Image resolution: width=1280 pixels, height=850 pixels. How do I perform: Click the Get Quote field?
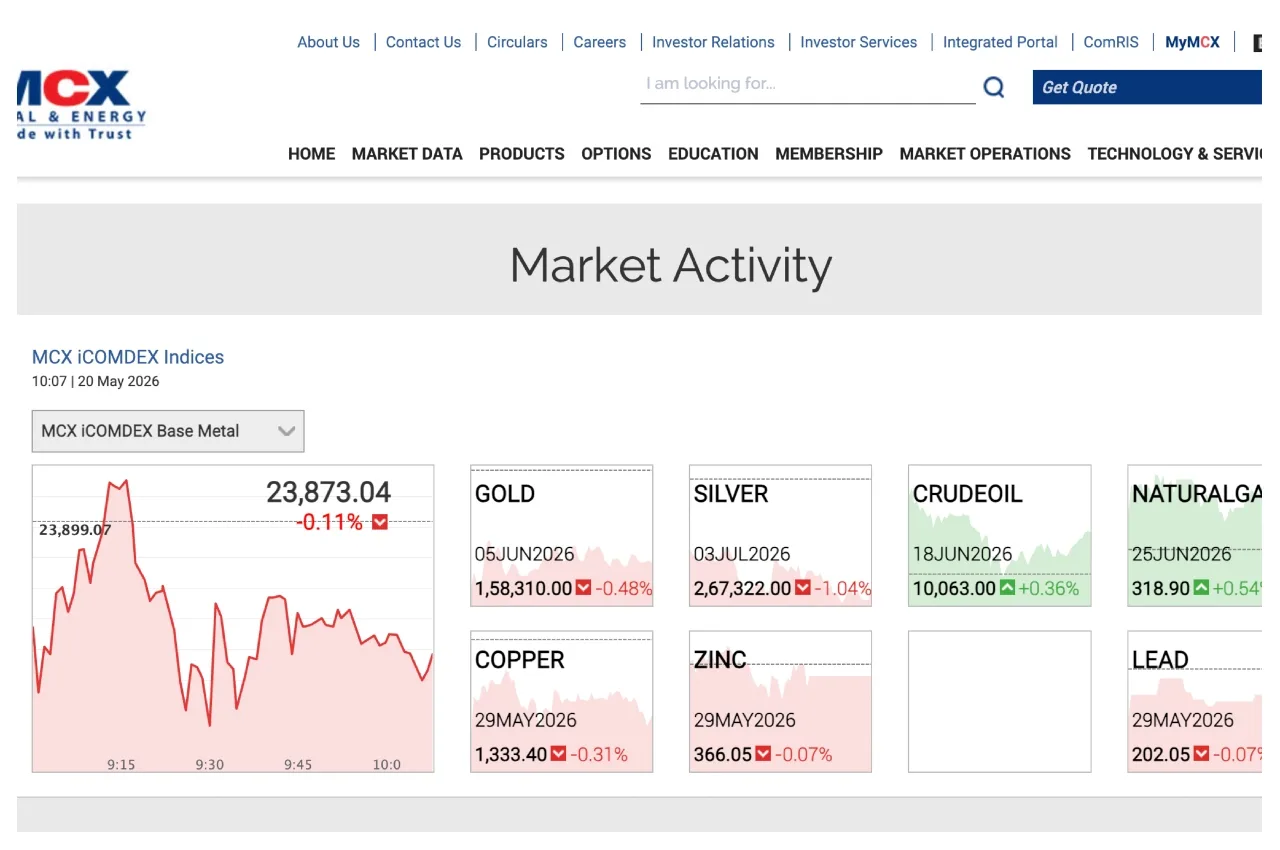click(1147, 87)
